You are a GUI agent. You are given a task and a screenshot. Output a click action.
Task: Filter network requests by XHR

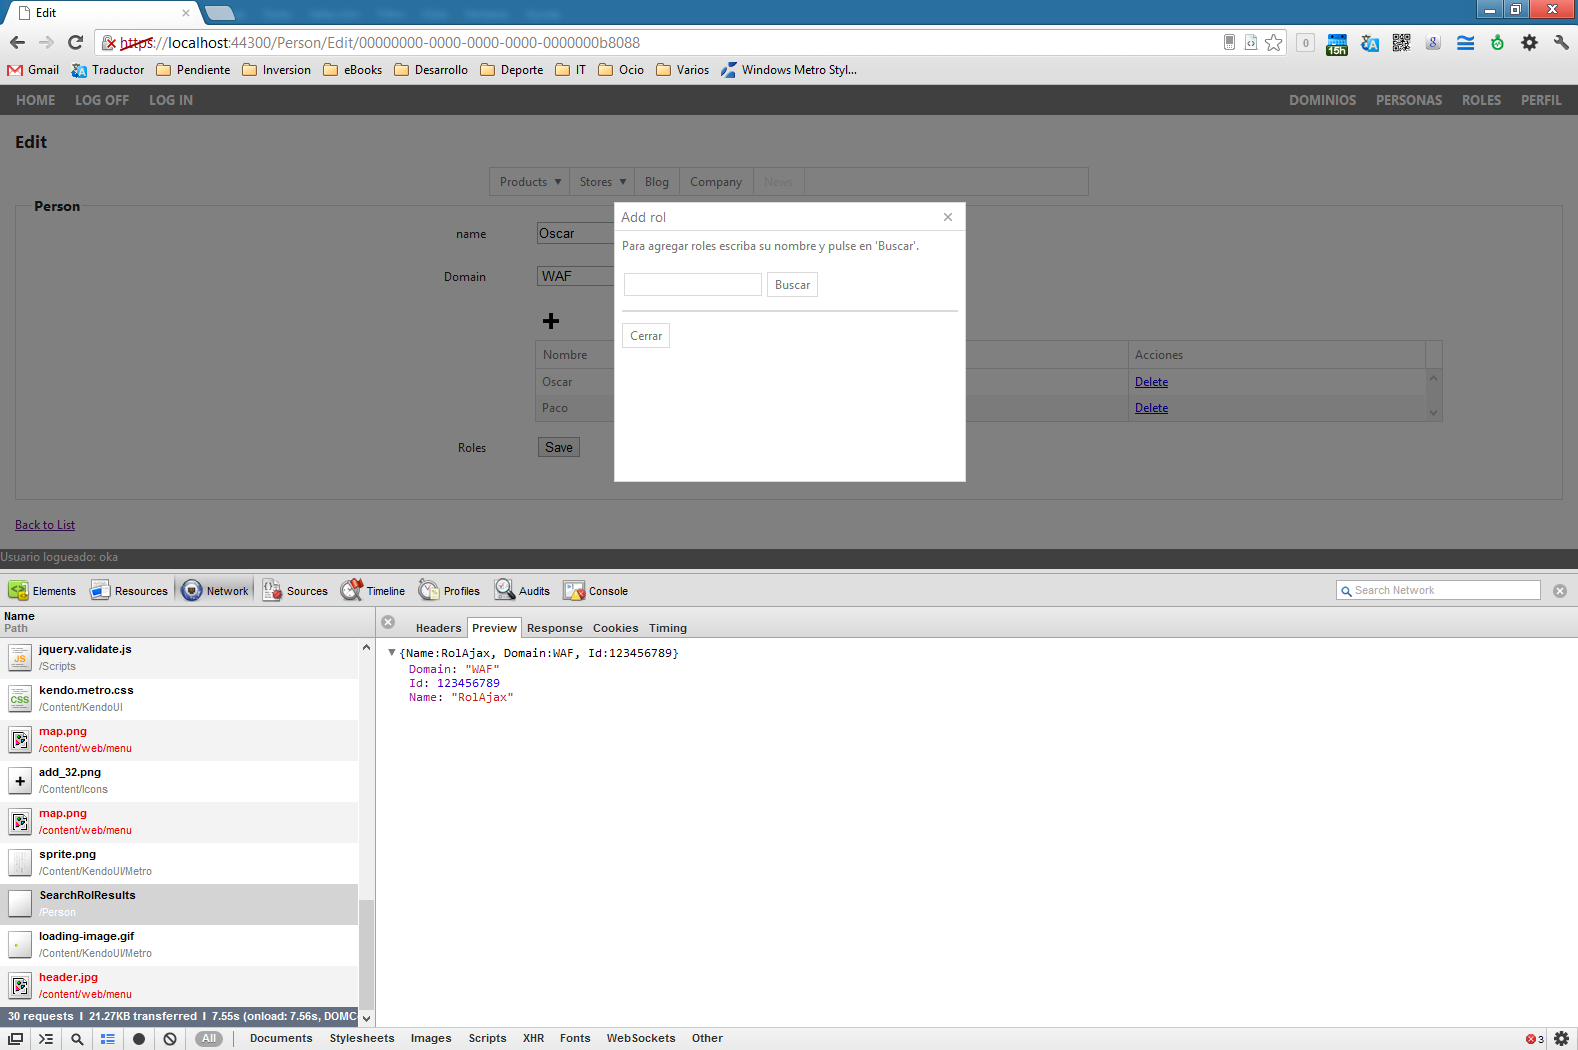point(534,1039)
